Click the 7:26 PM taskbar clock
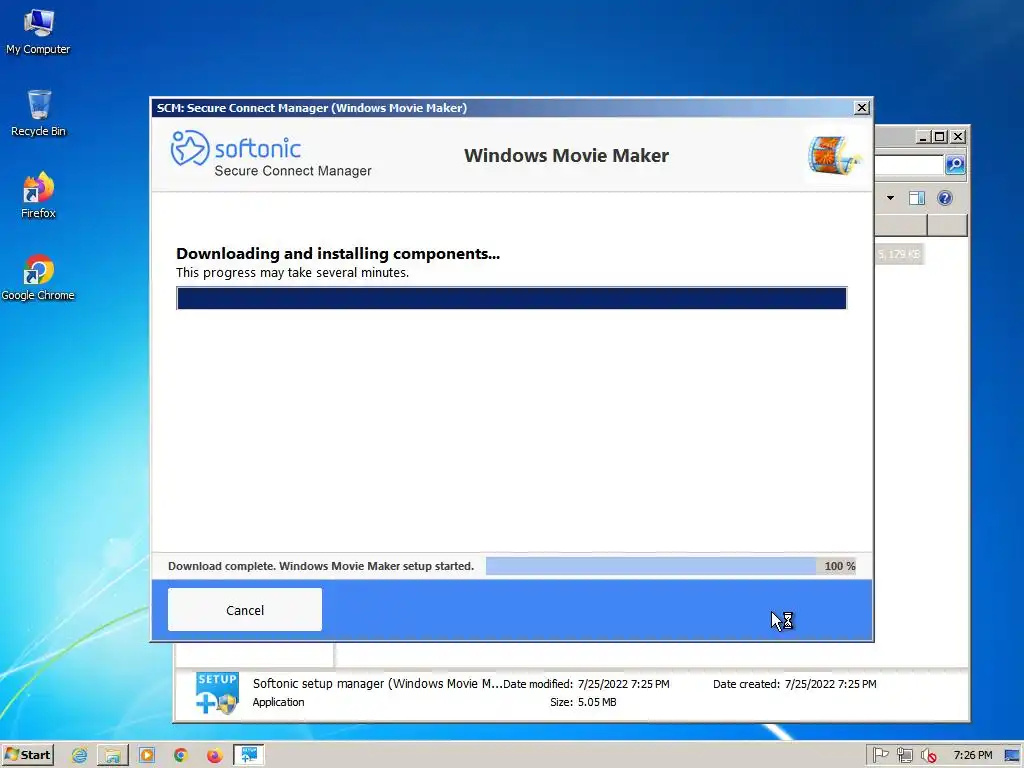1024x768 pixels. tap(972, 755)
